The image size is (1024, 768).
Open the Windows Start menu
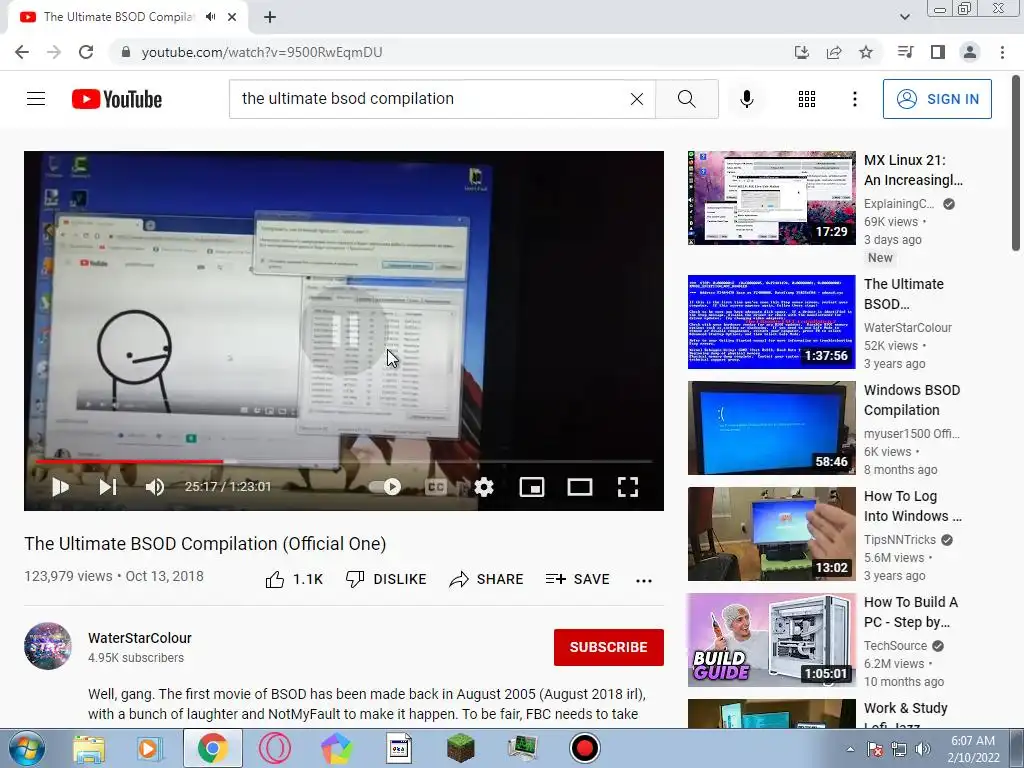[26, 748]
